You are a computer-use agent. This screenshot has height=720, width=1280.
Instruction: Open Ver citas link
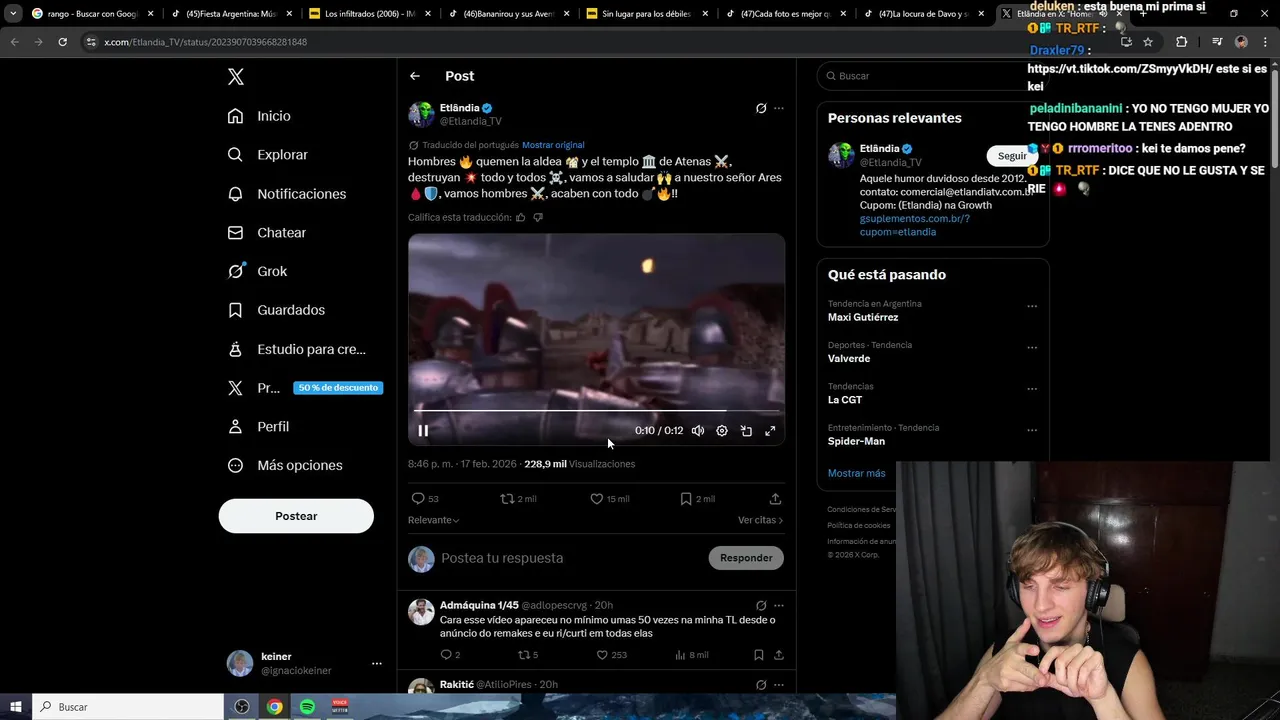coord(760,520)
